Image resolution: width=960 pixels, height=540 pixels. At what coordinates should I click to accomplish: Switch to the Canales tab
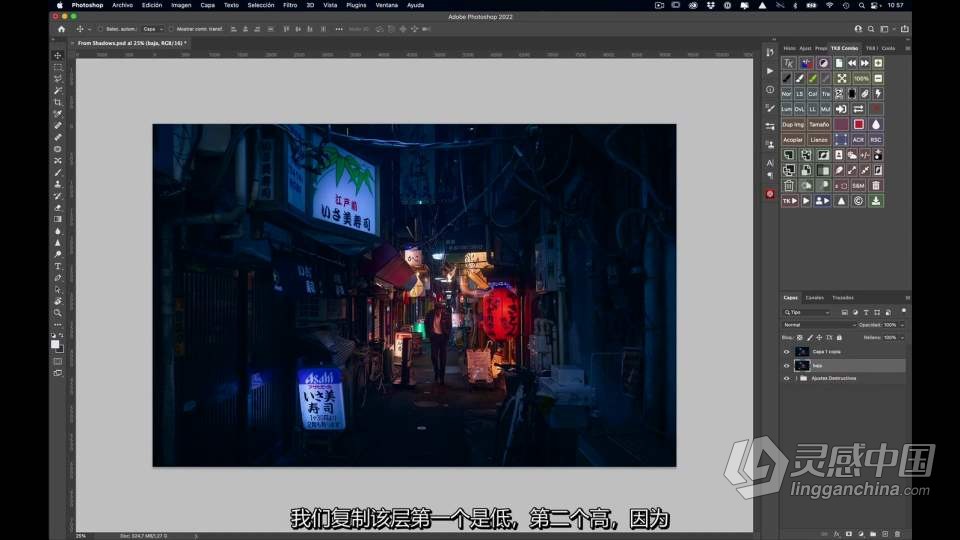[x=815, y=297]
